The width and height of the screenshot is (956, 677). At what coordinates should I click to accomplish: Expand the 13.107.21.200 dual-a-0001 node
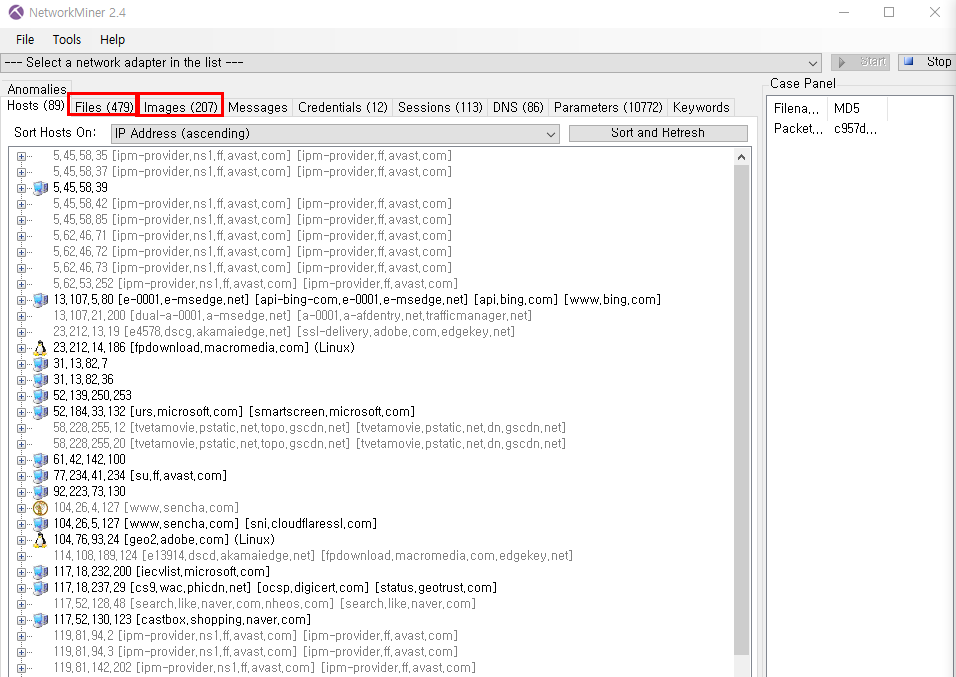coord(21,316)
